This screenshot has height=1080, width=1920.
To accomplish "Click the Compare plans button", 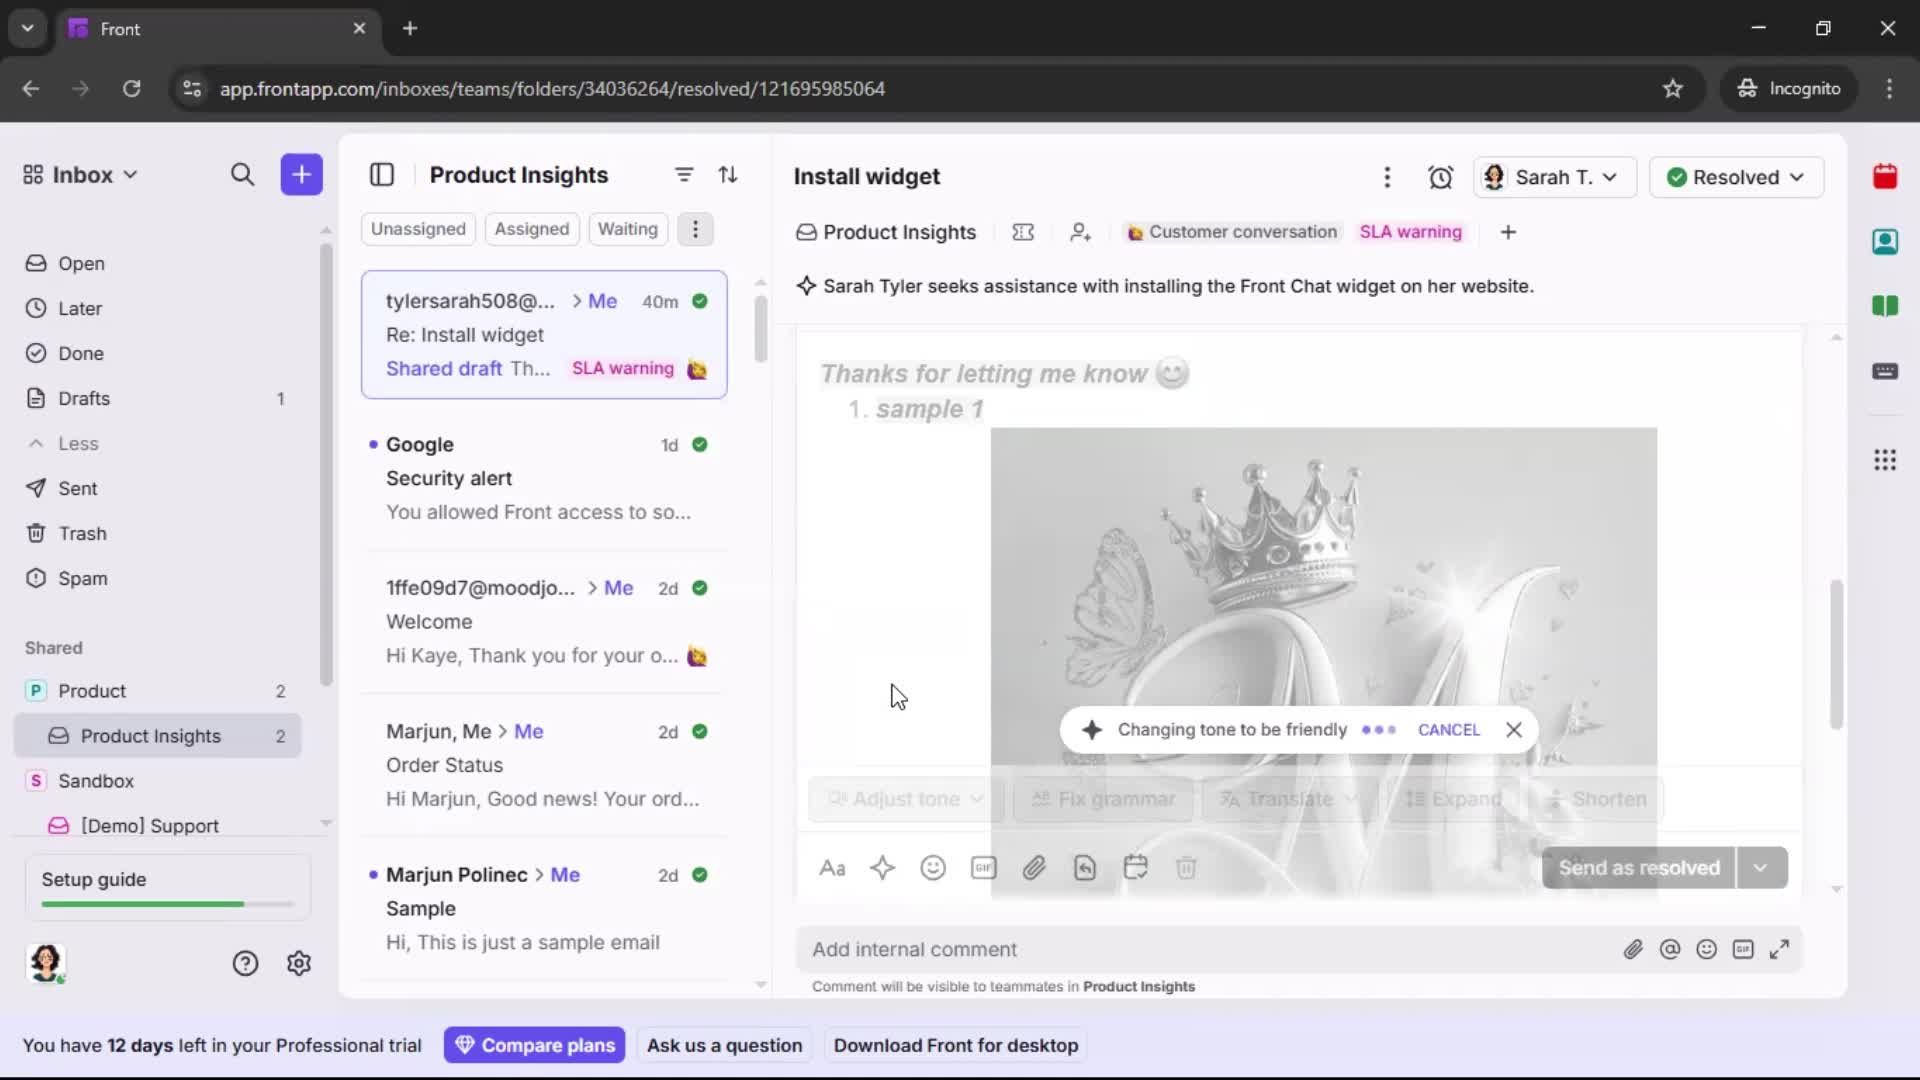I will point(534,1045).
